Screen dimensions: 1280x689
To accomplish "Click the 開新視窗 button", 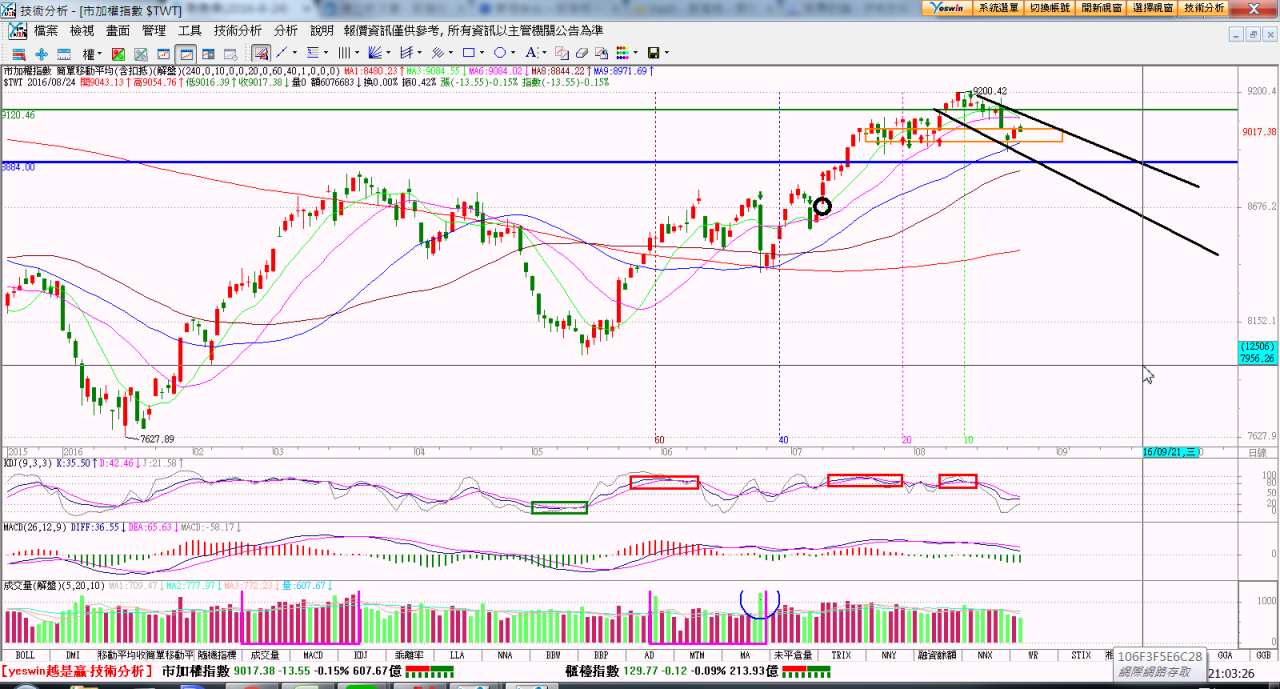I will pyautogui.click(x=1102, y=7).
